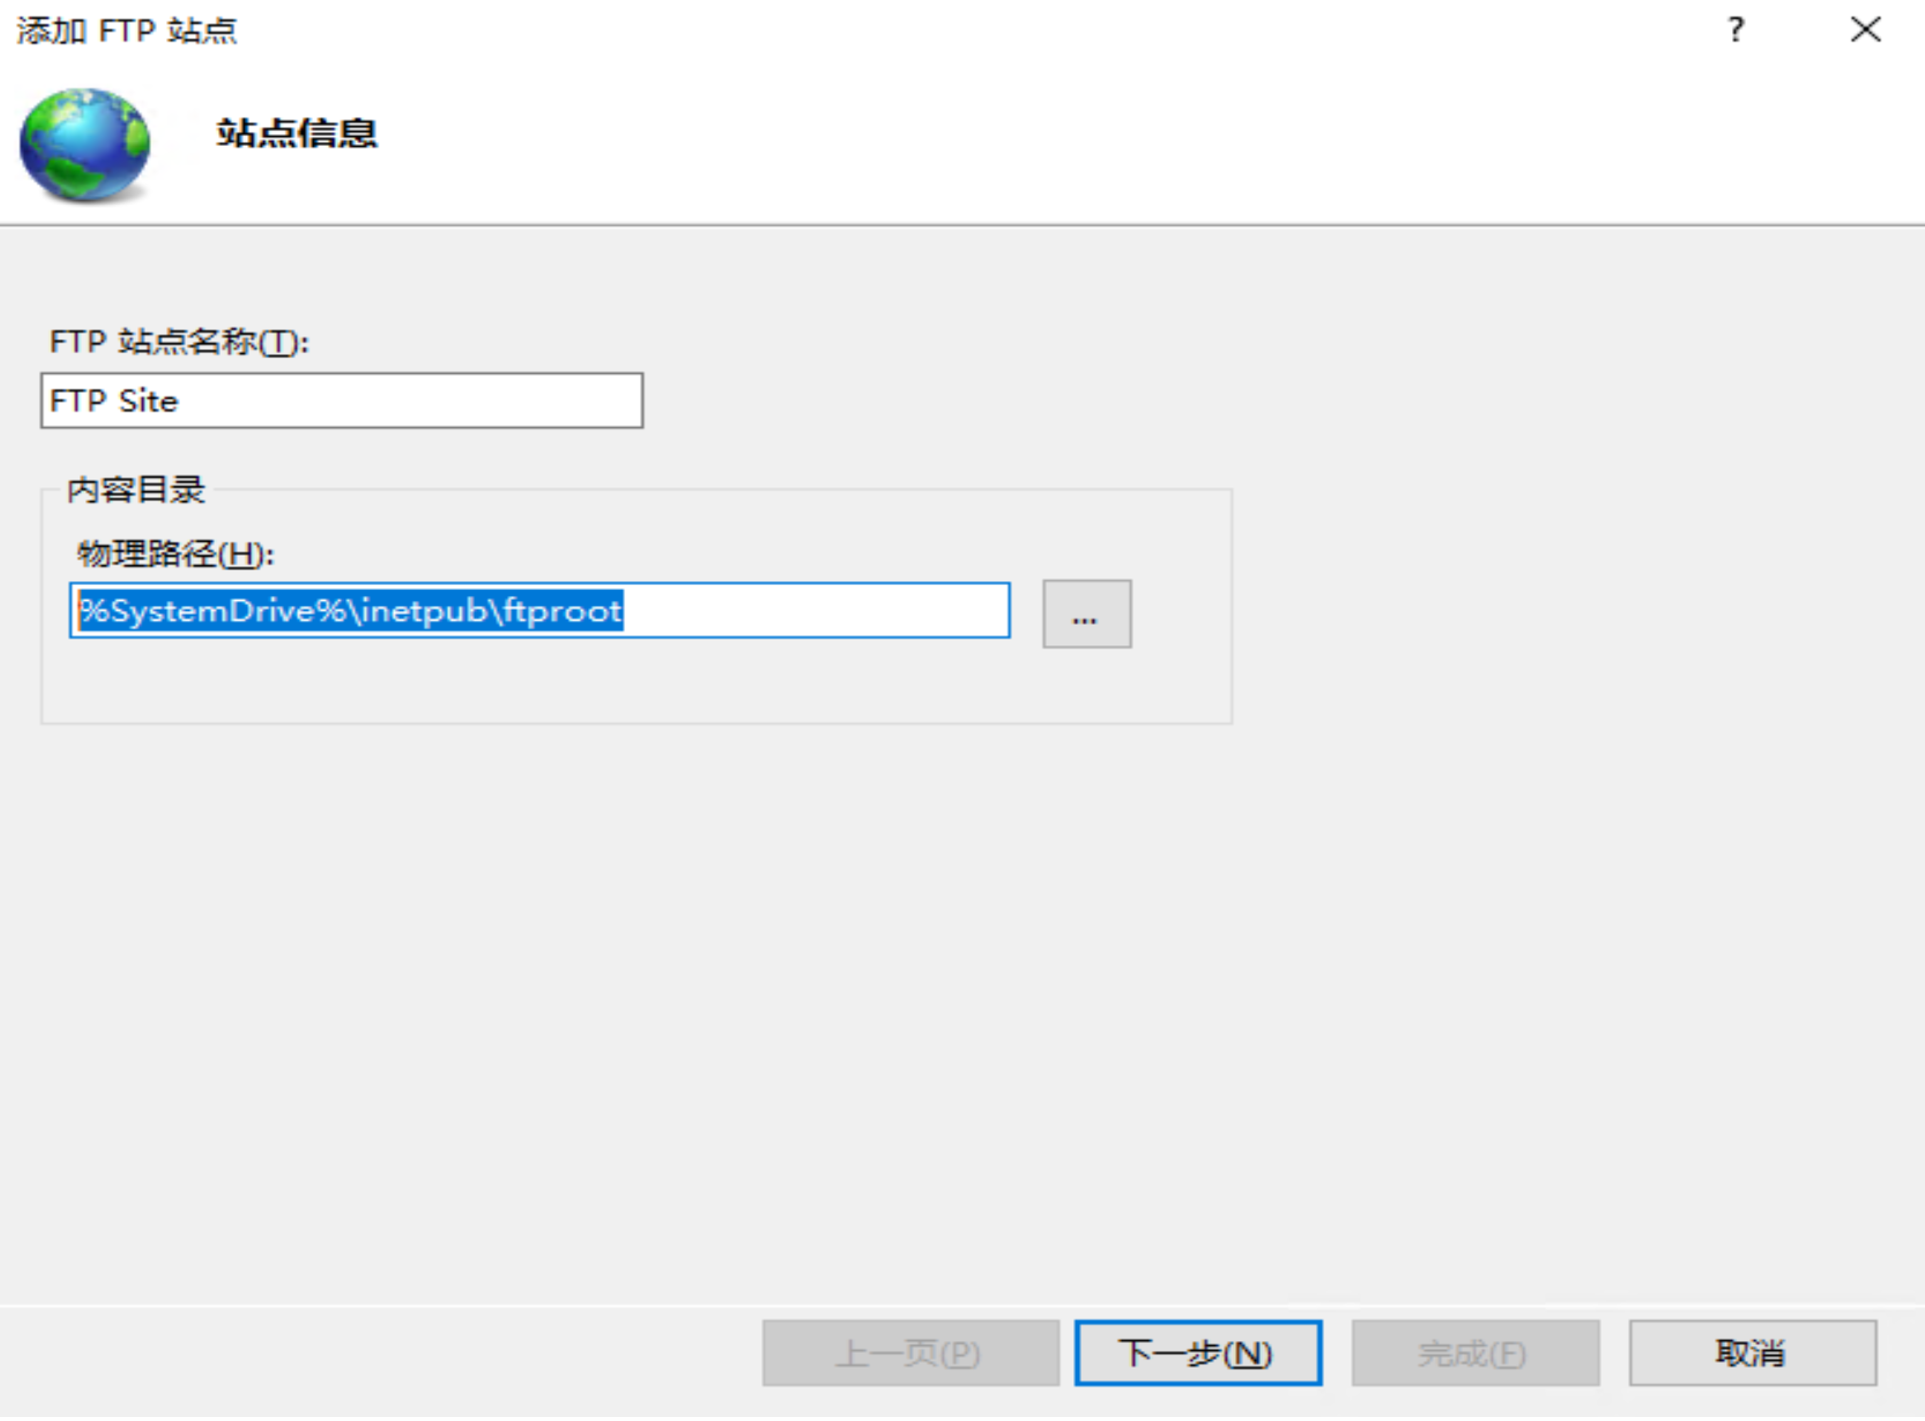This screenshot has height=1421, width=1925.
Task: Click the 物理路径(H) label
Action: [175, 554]
